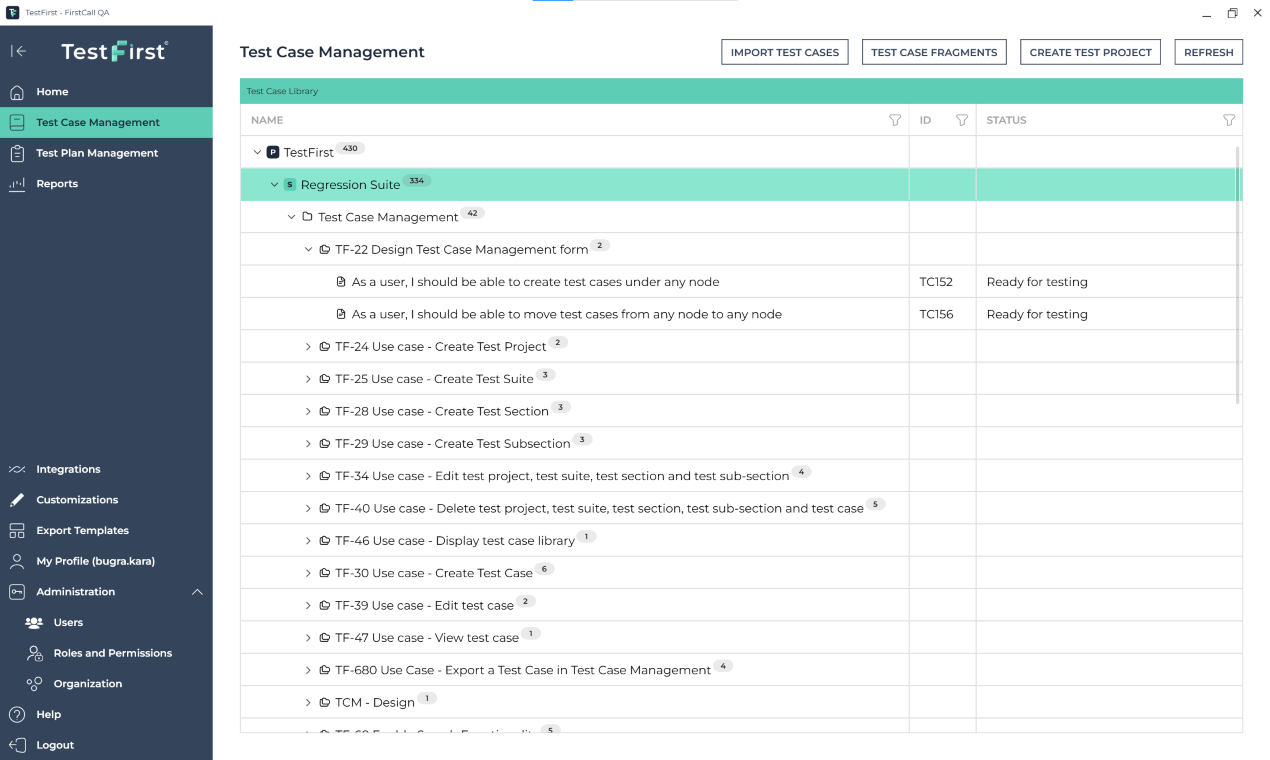Click the Export Templates icon
Image resolution: width=1270 pixels, height=760 pixels.
pyautogui.click(x=17, y=531)
